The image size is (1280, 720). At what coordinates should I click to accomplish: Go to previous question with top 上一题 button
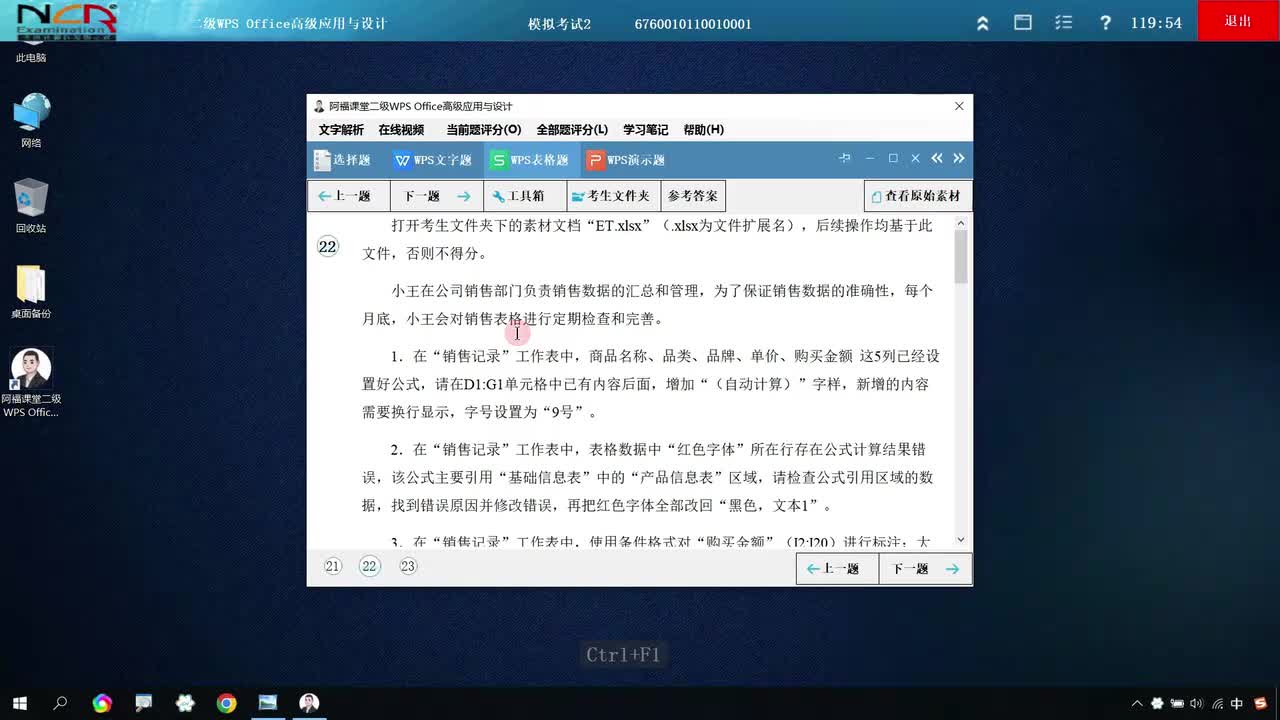[349, 196]
